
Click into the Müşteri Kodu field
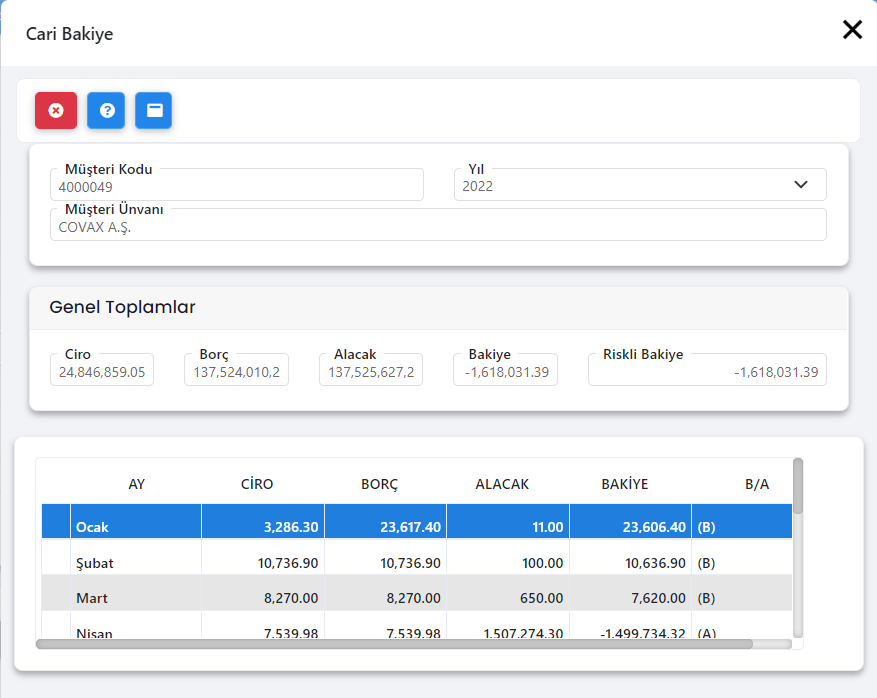[x=237, y=186]
